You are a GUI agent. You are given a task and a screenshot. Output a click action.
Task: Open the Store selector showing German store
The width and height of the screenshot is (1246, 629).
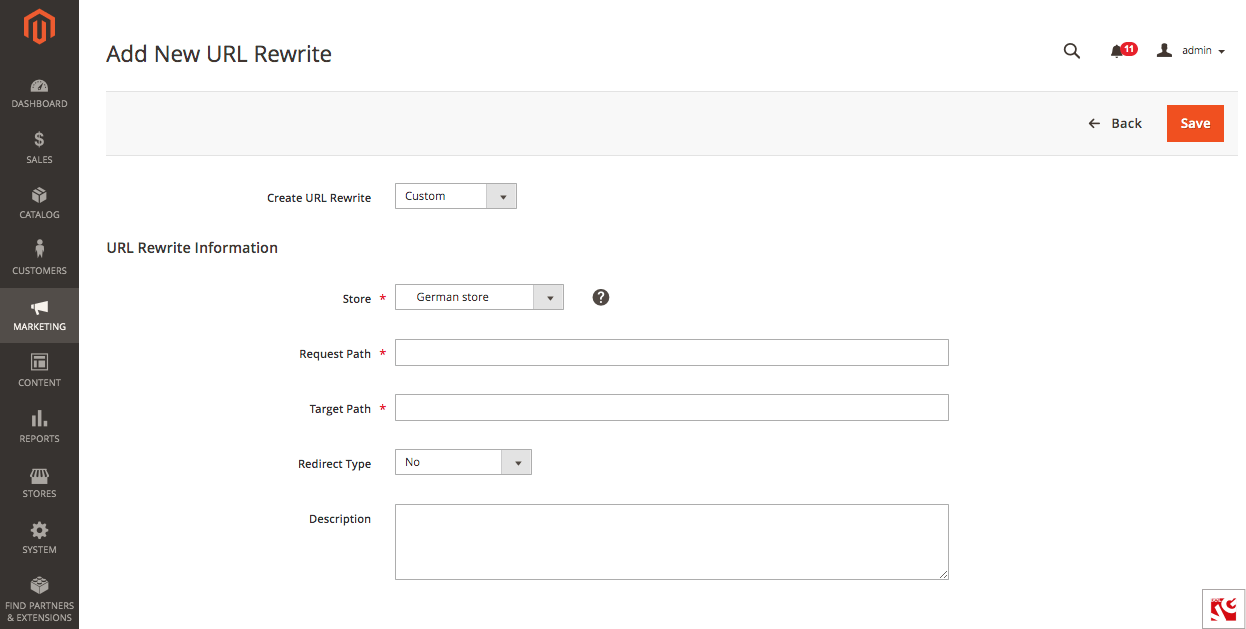click(x=479, y=297)
